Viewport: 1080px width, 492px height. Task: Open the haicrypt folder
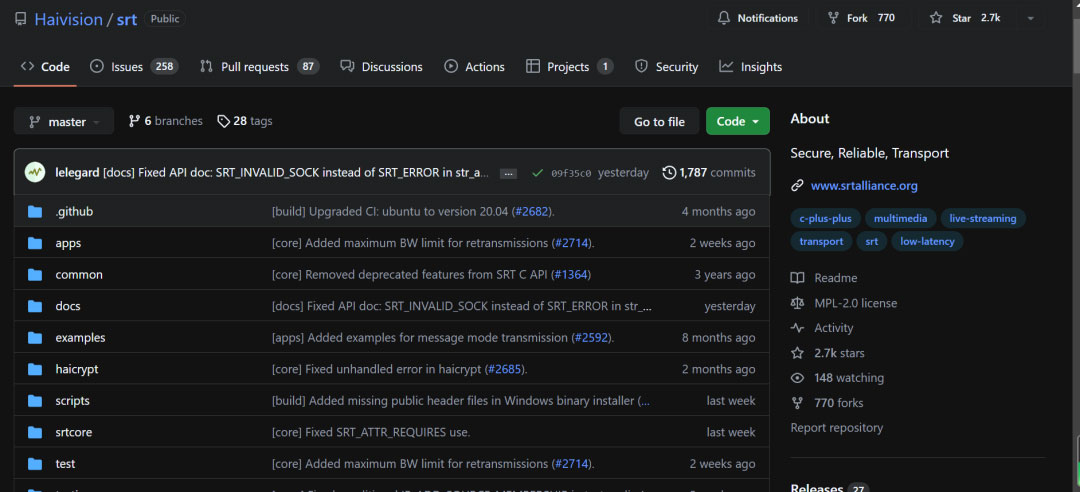(77, 369)
